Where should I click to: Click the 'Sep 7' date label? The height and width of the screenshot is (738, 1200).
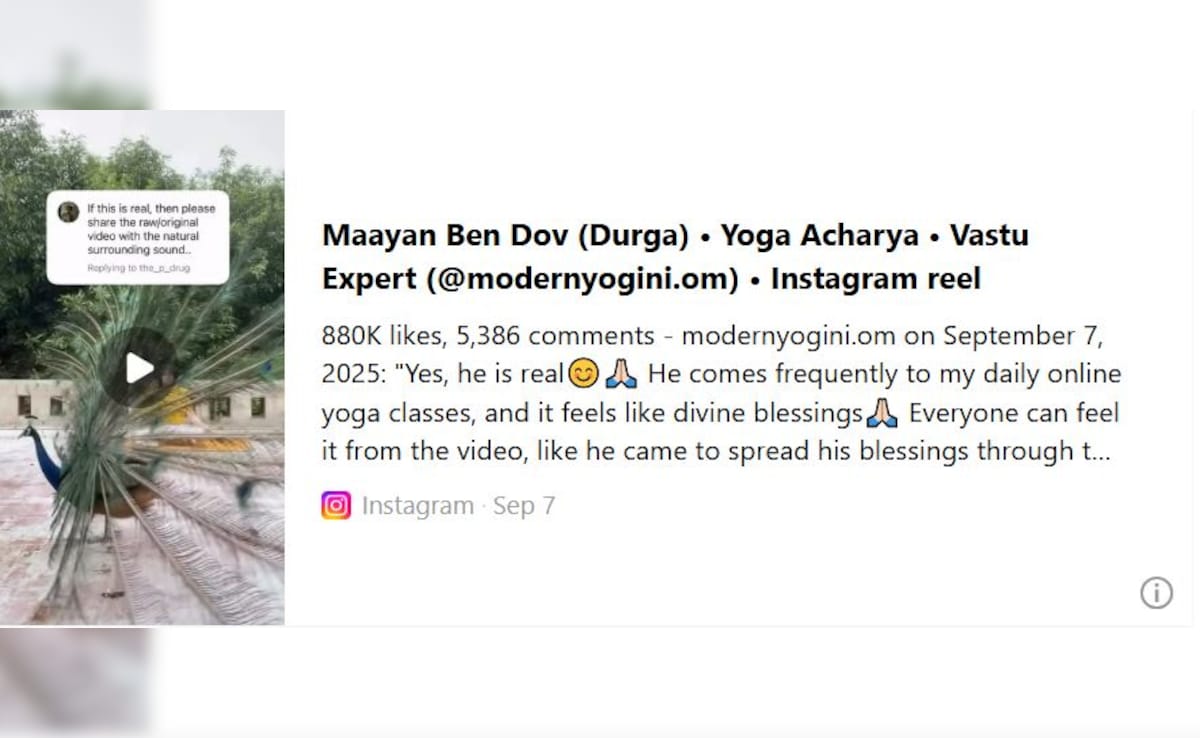pos(524,506)
